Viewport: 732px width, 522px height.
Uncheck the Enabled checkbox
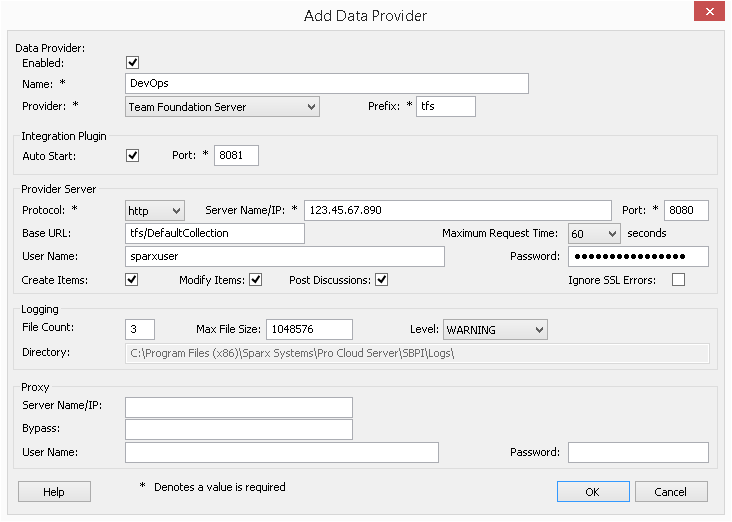coord(132,62)
